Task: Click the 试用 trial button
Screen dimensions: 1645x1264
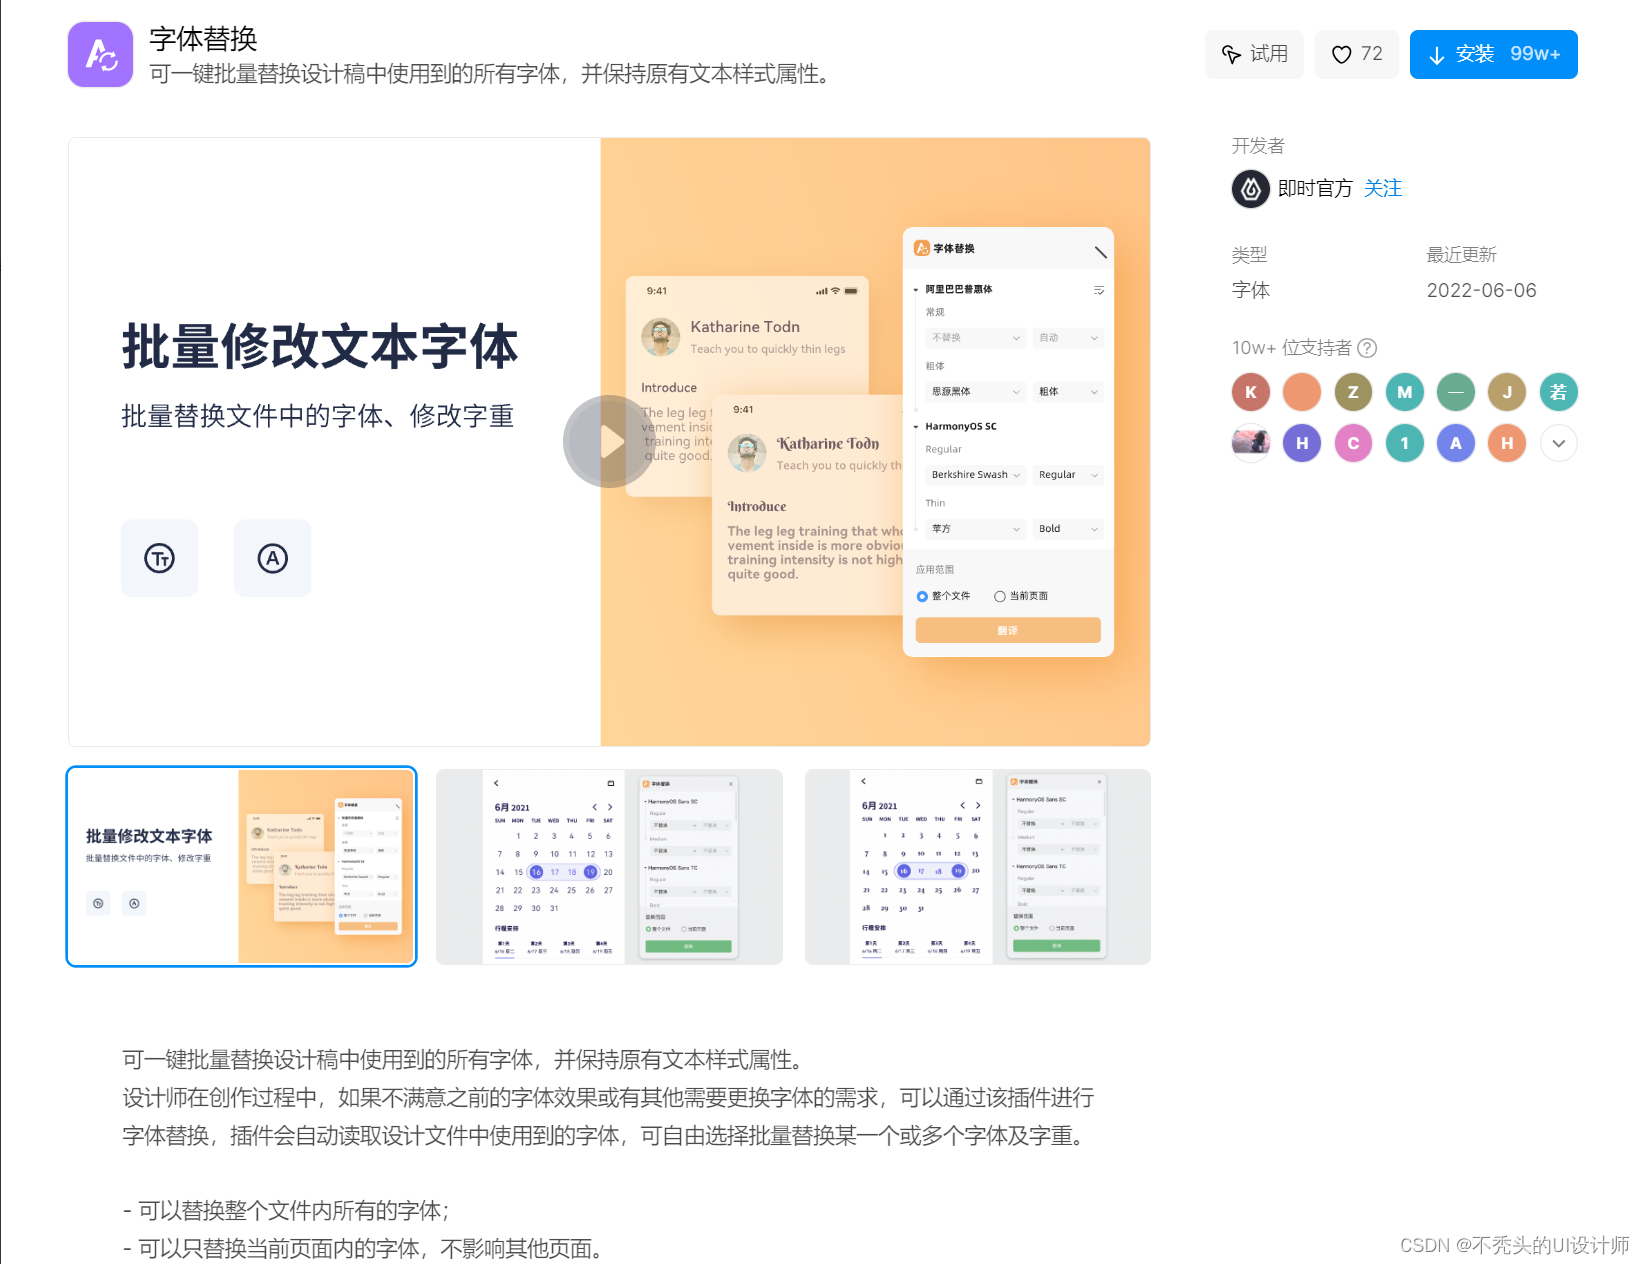Action: 1254,54
